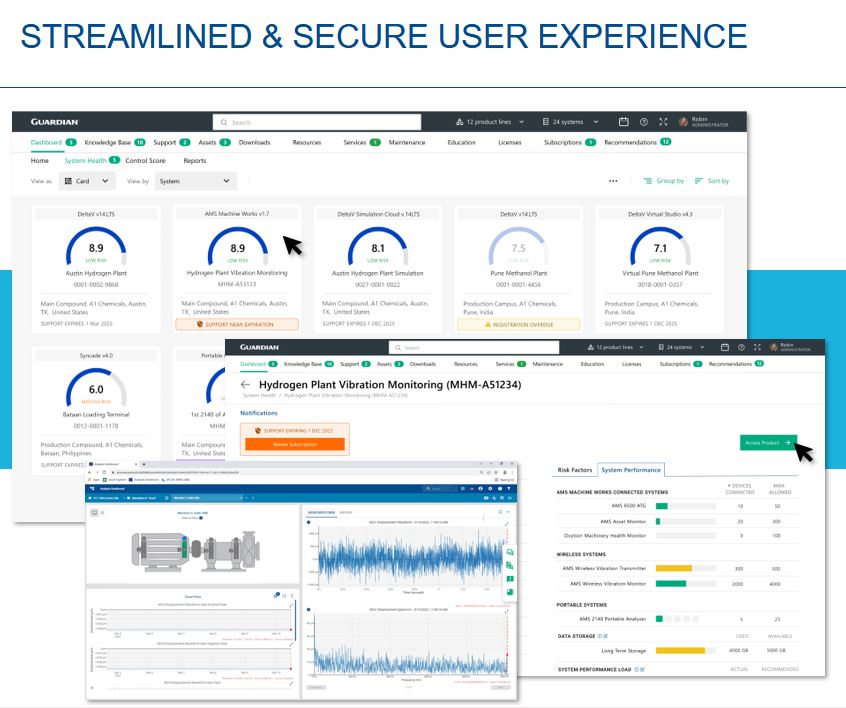Open the help question-mark icon in the back dashboard header
This screenshot has height=708, width=846.
(x=643, y=122)
